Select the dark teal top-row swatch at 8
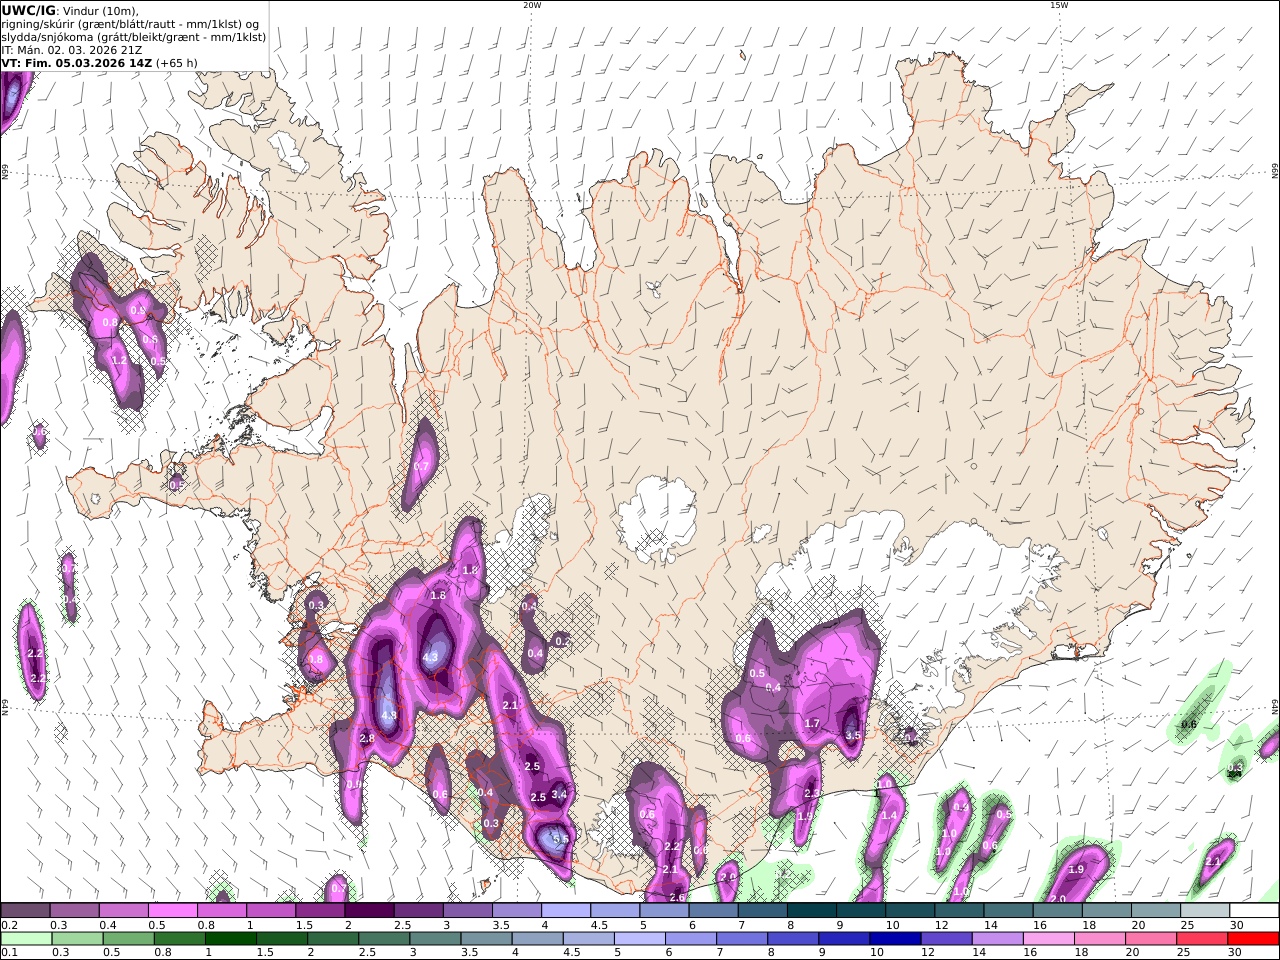 (x=811, y=911)
